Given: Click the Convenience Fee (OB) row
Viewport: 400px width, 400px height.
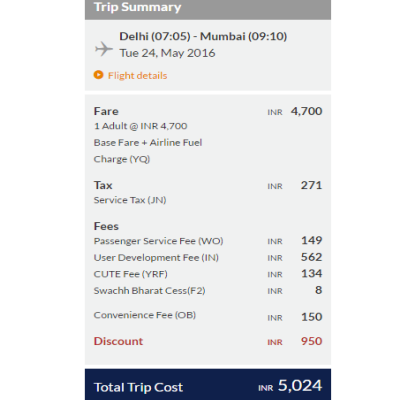Looking at the screenshot, I should click(x=208, y=316).
